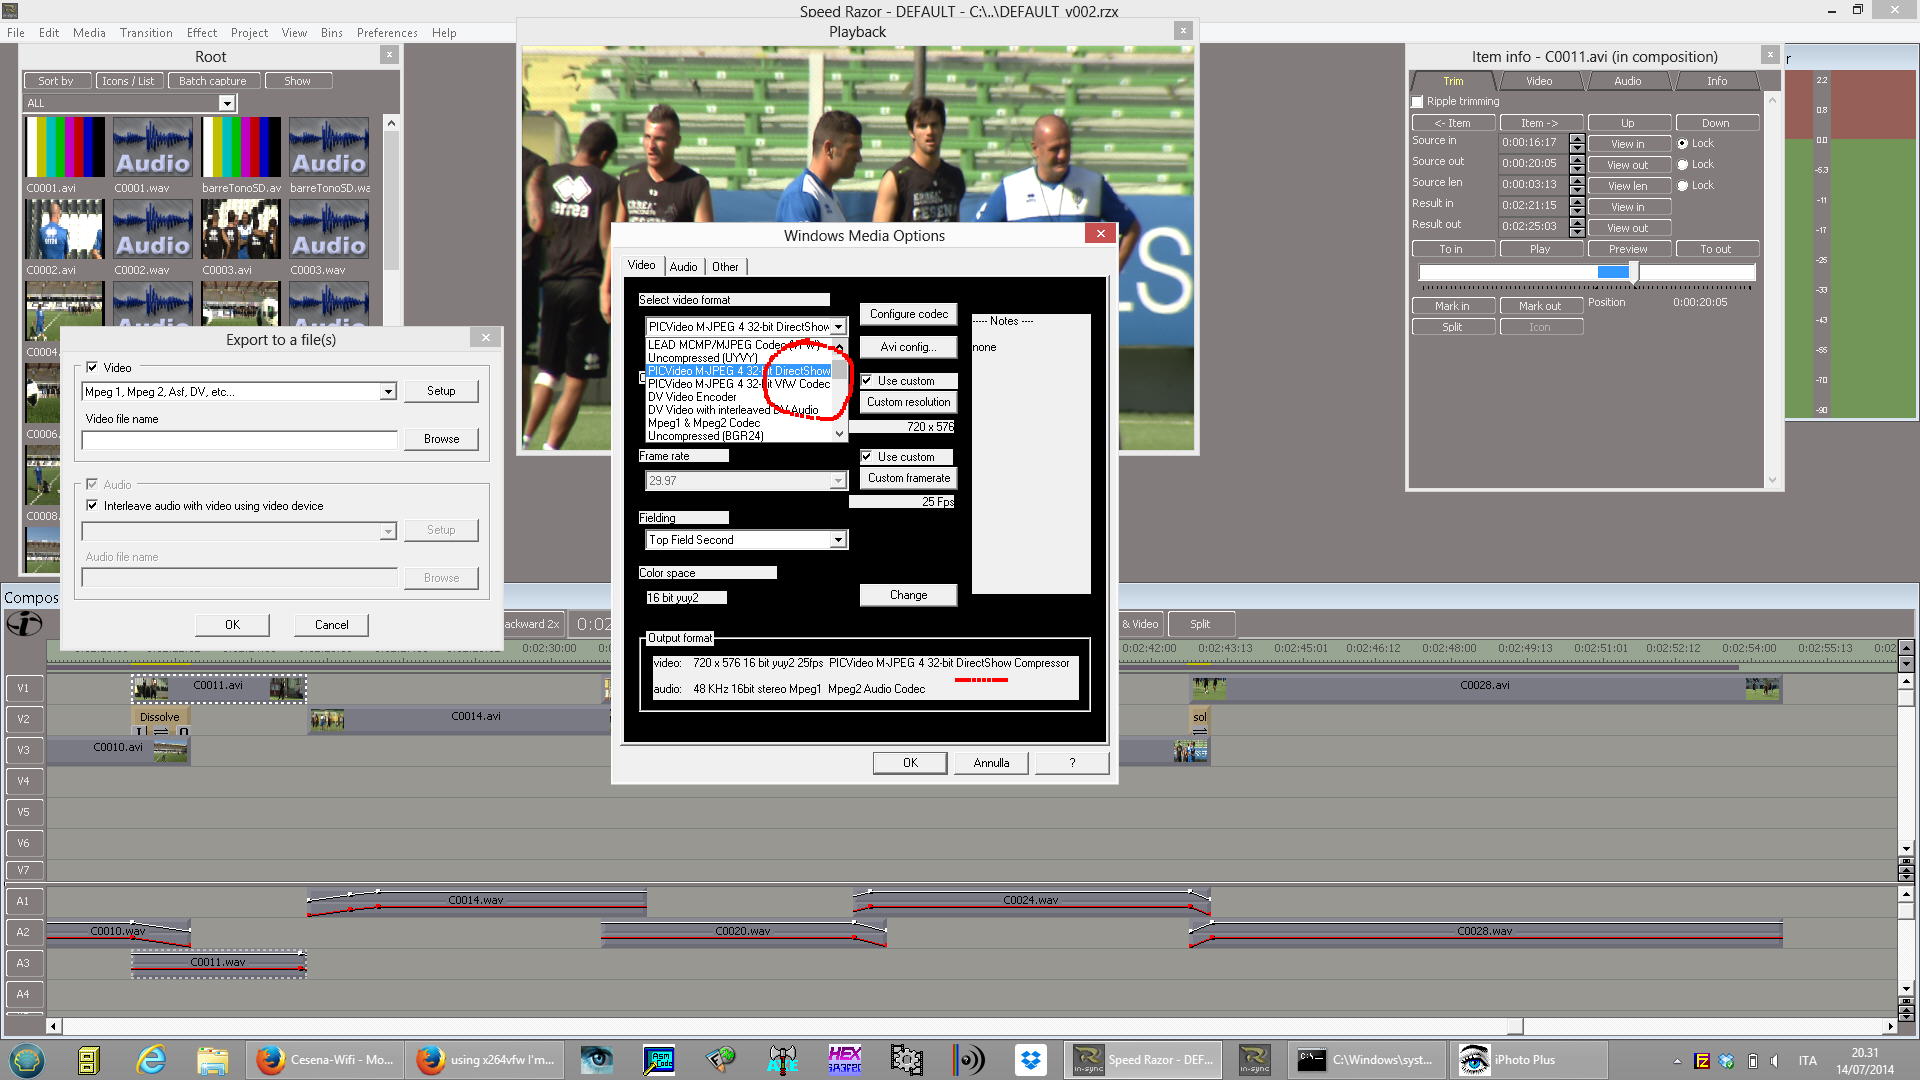Image resolution: width=1920 pixels, height=1080 pixels.
Task: Click the C0001.avi color bars thumbnail
Action: (x=65, y=147)
